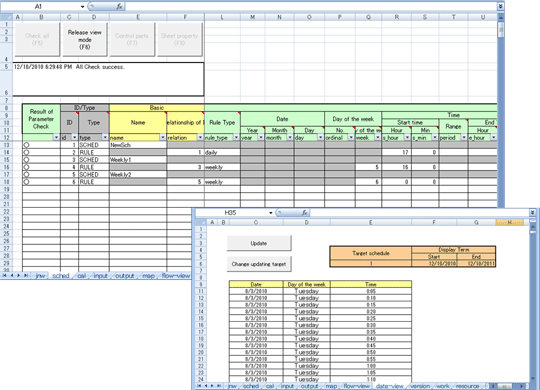Expand the top formula bar with the double-chevron icon
The image size is (540, 390).
click(x=500, y=6)
